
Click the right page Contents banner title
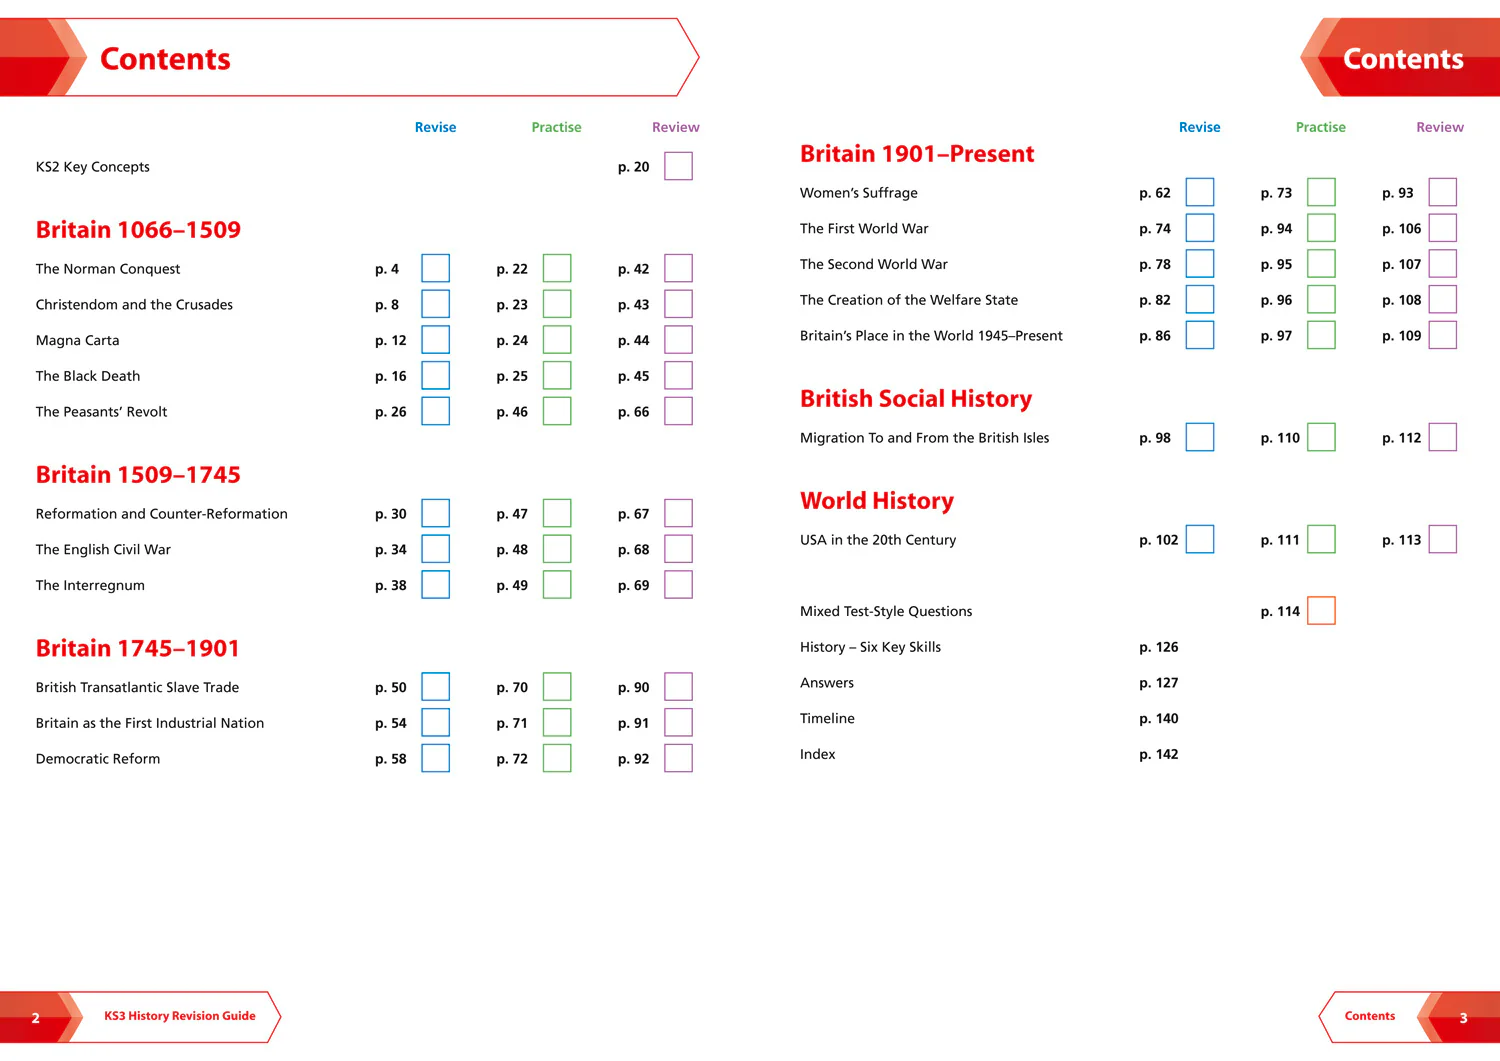tap(1403, 59)
